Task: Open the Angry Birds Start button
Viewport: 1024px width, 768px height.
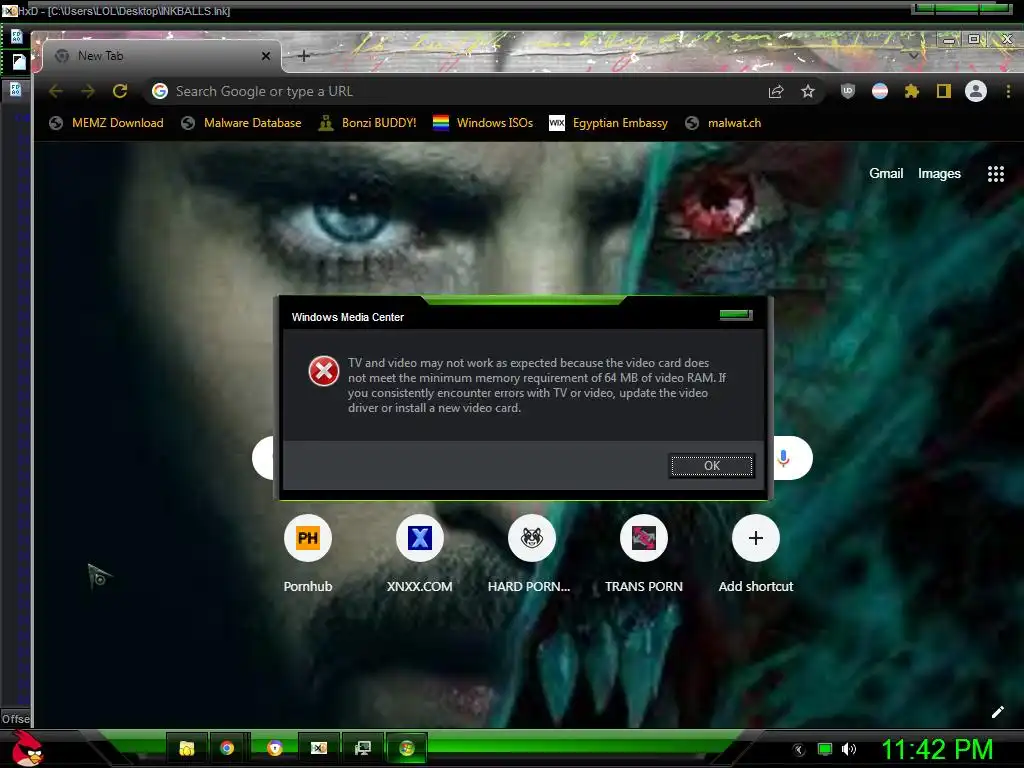Action: [27, 748]
